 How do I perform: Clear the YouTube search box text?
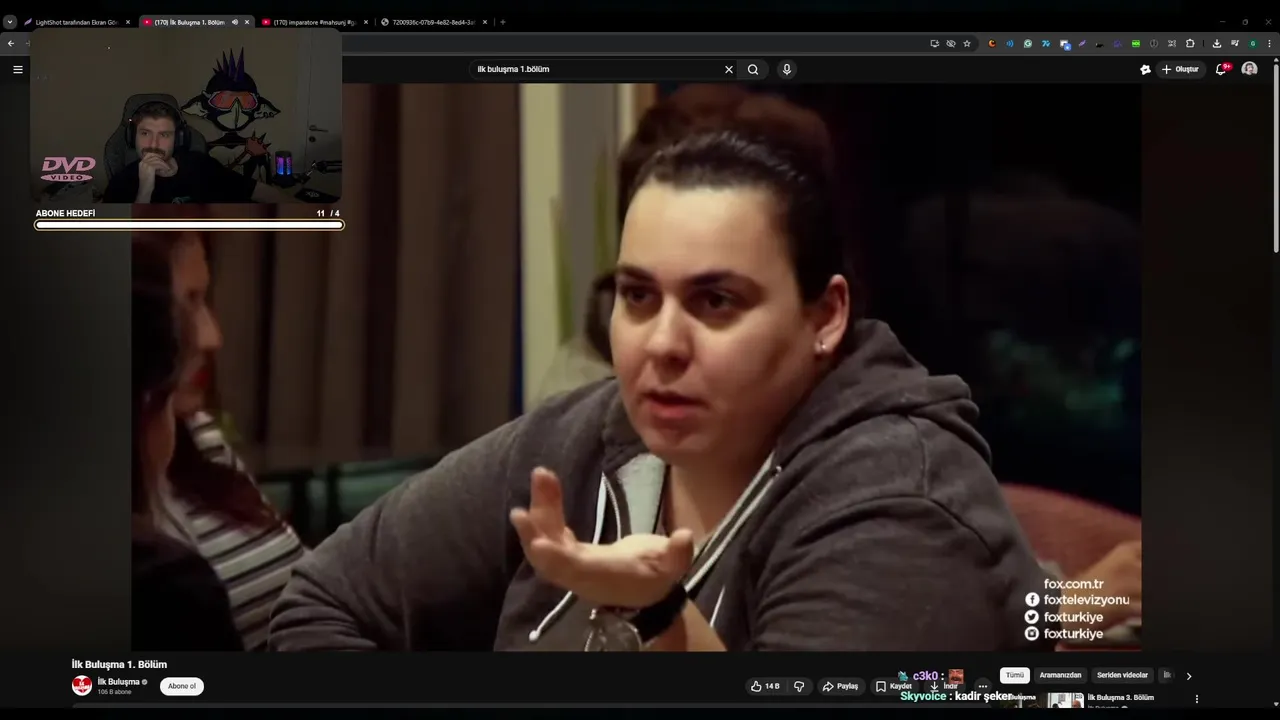[x=729, y=69]
